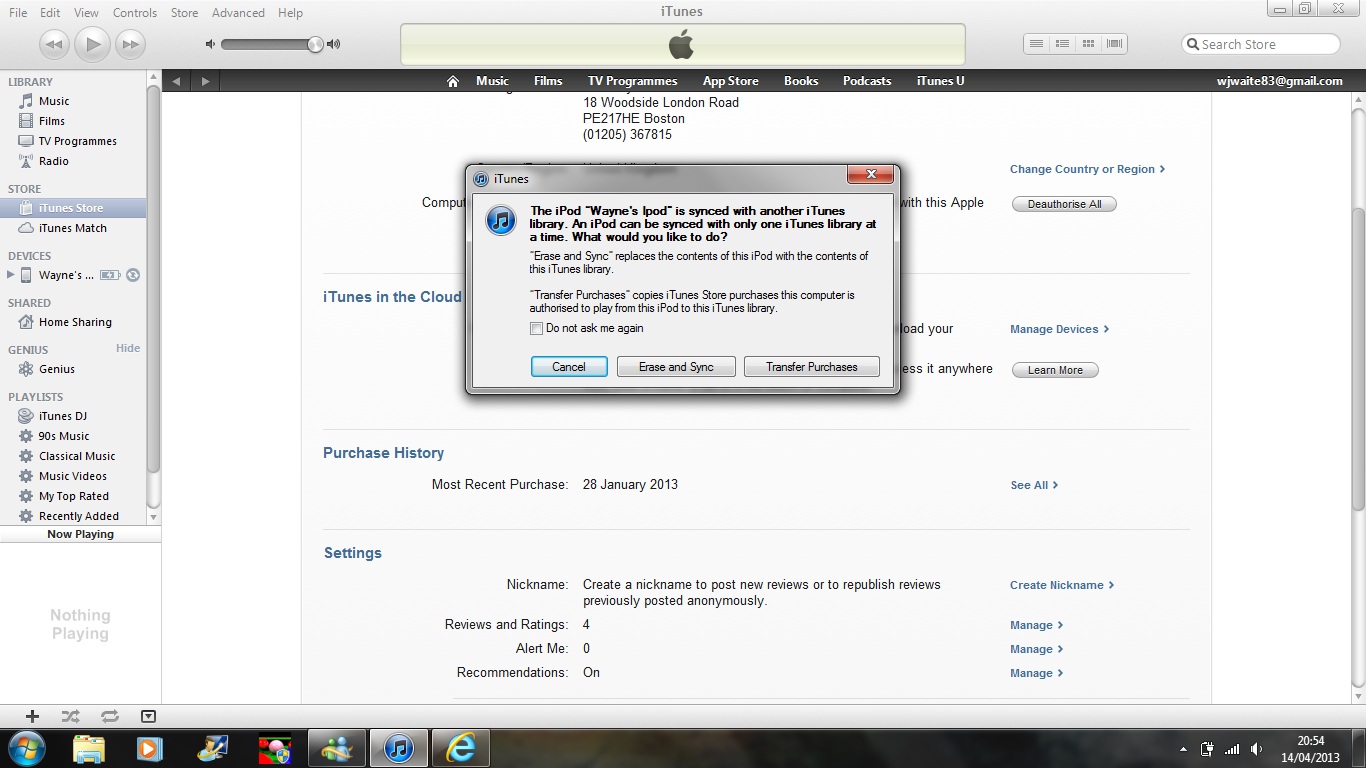Open the View menu

[x=86, y=13]
